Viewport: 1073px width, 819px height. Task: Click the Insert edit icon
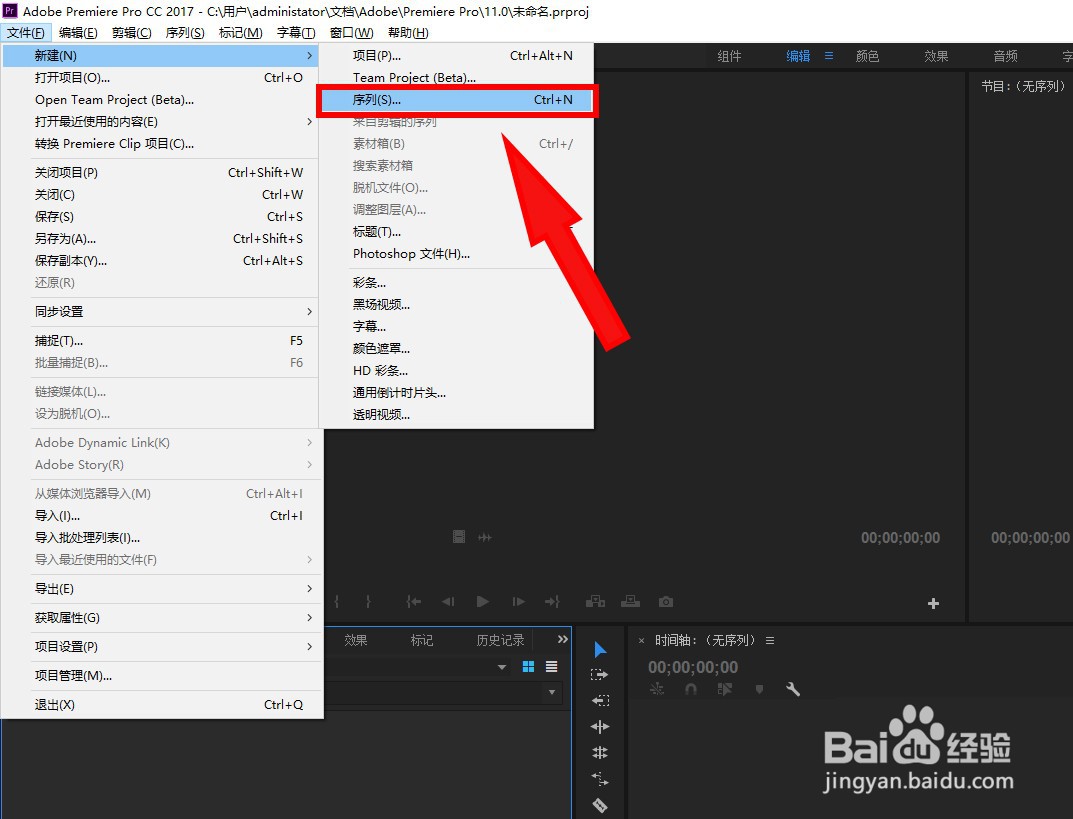click(595, 601)
